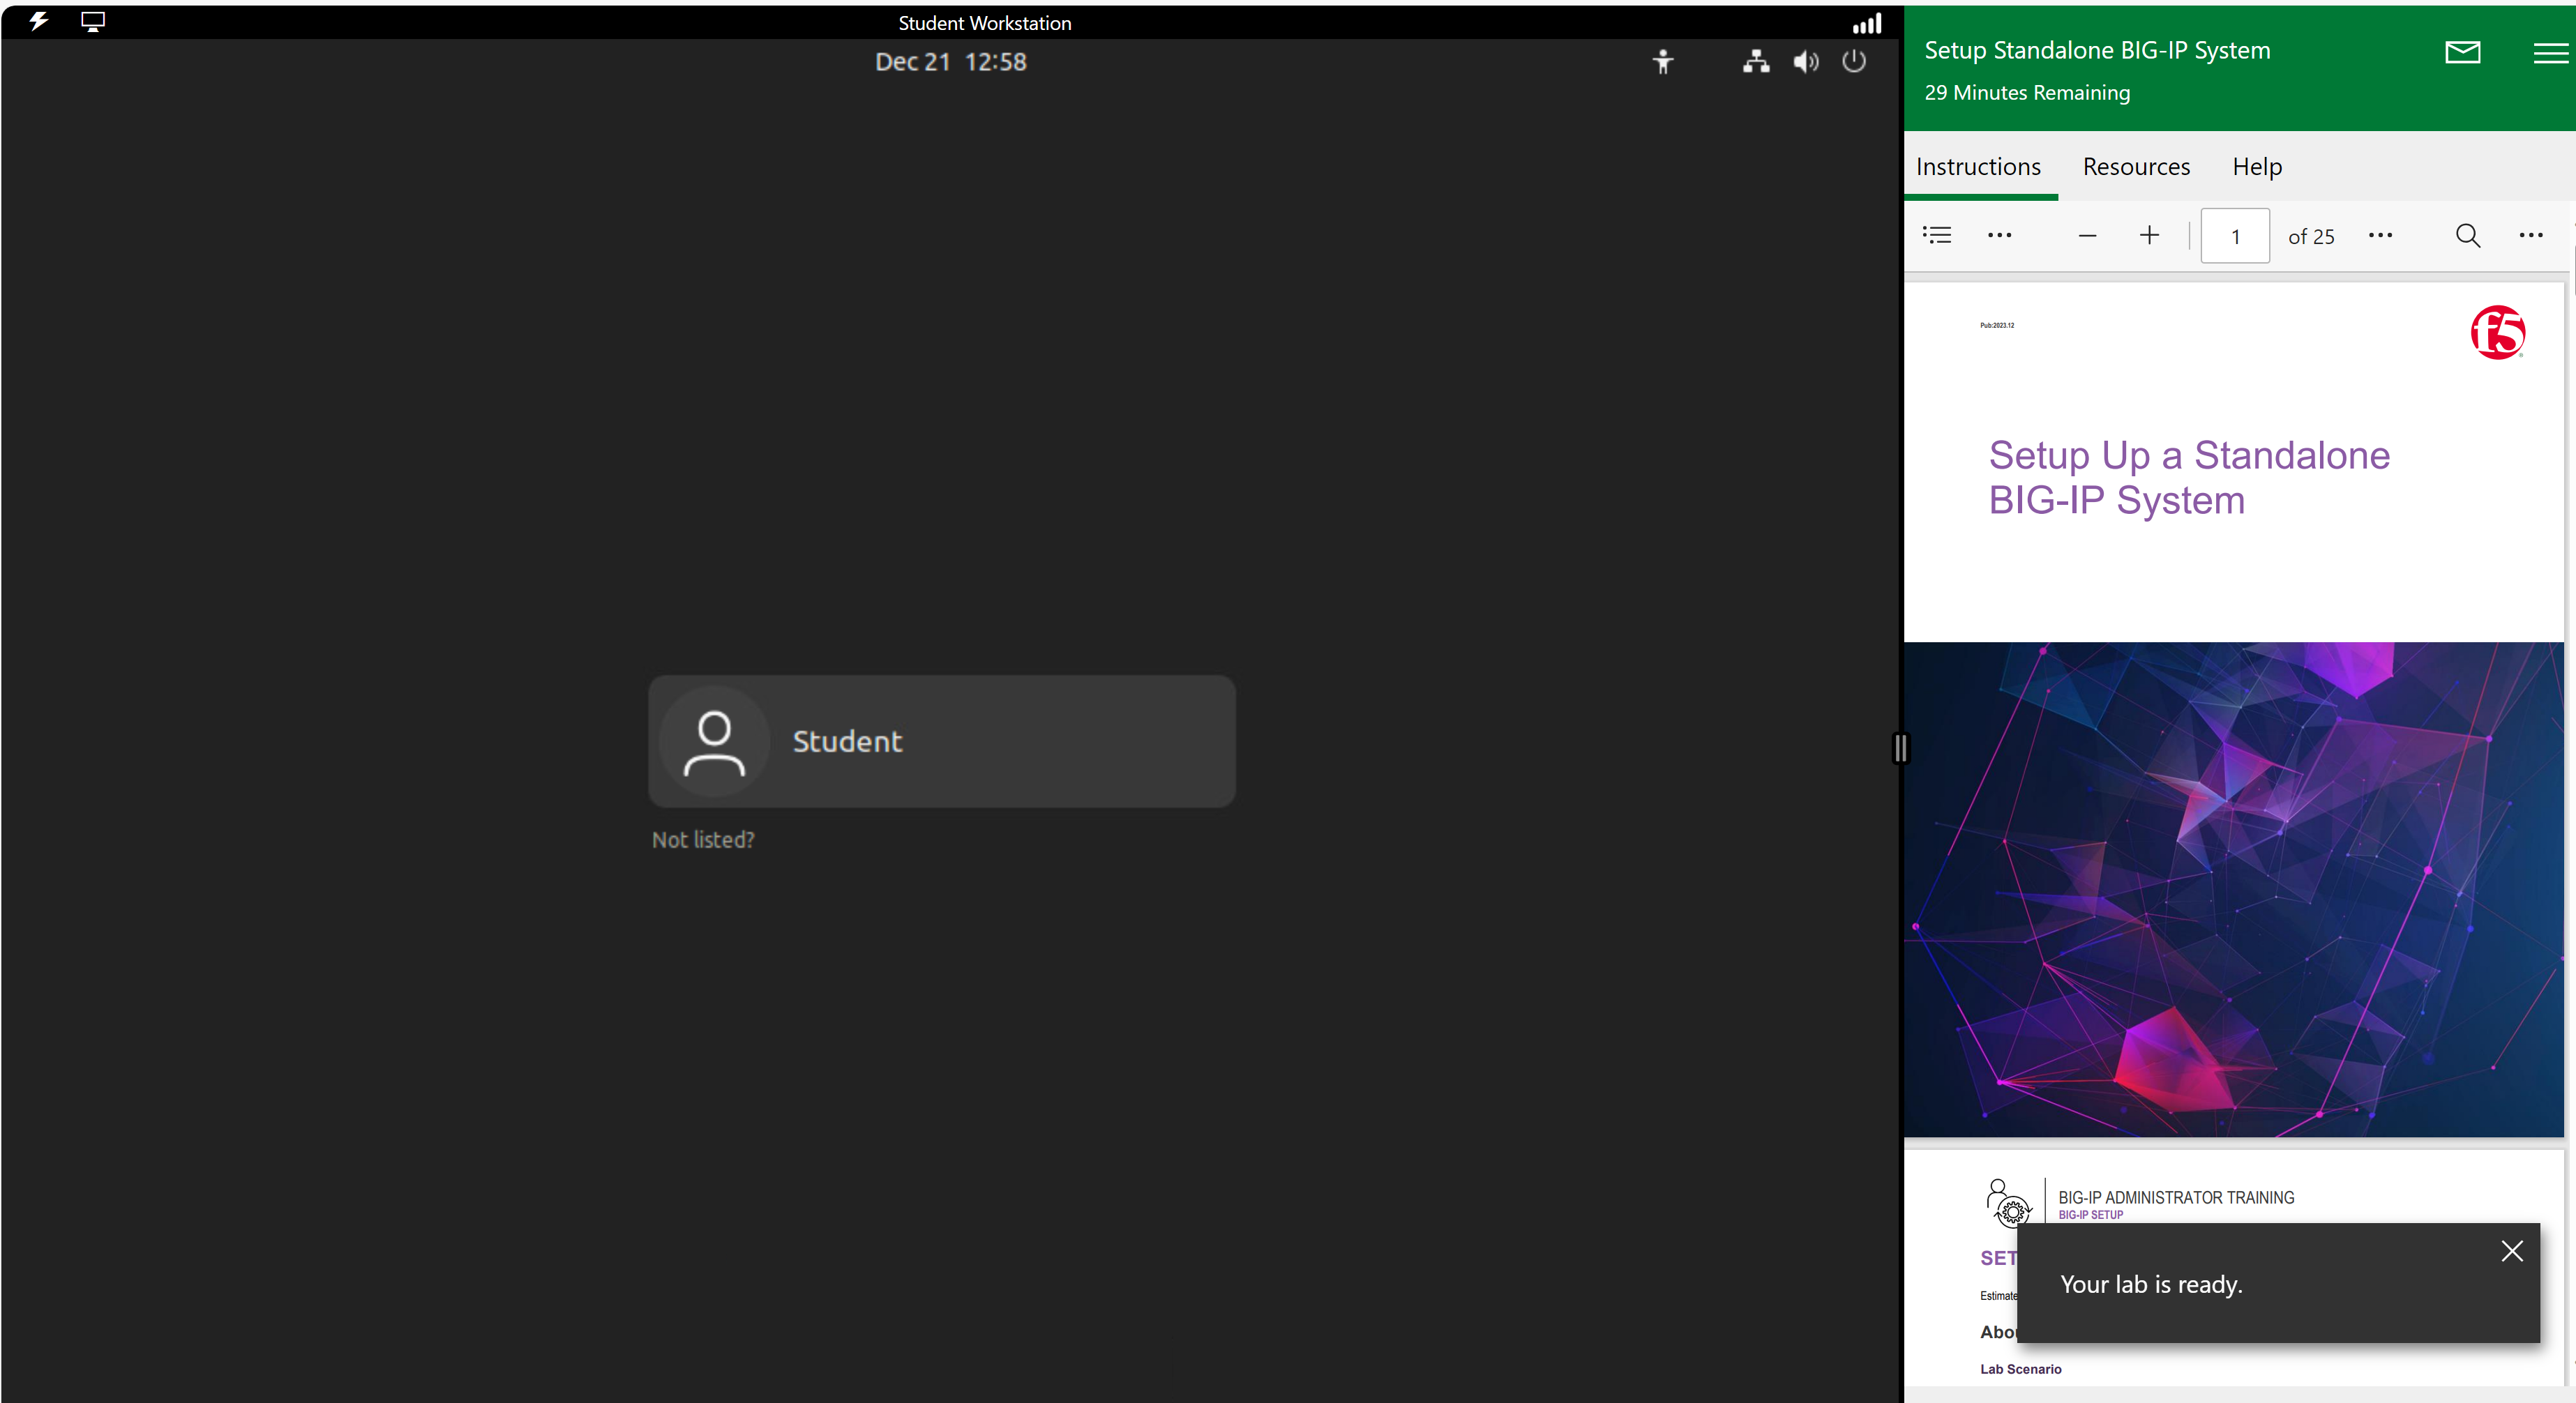Open the envelope messages icon
The width and height of the screenshot is (2576, 1403).
pos(2462,52)
